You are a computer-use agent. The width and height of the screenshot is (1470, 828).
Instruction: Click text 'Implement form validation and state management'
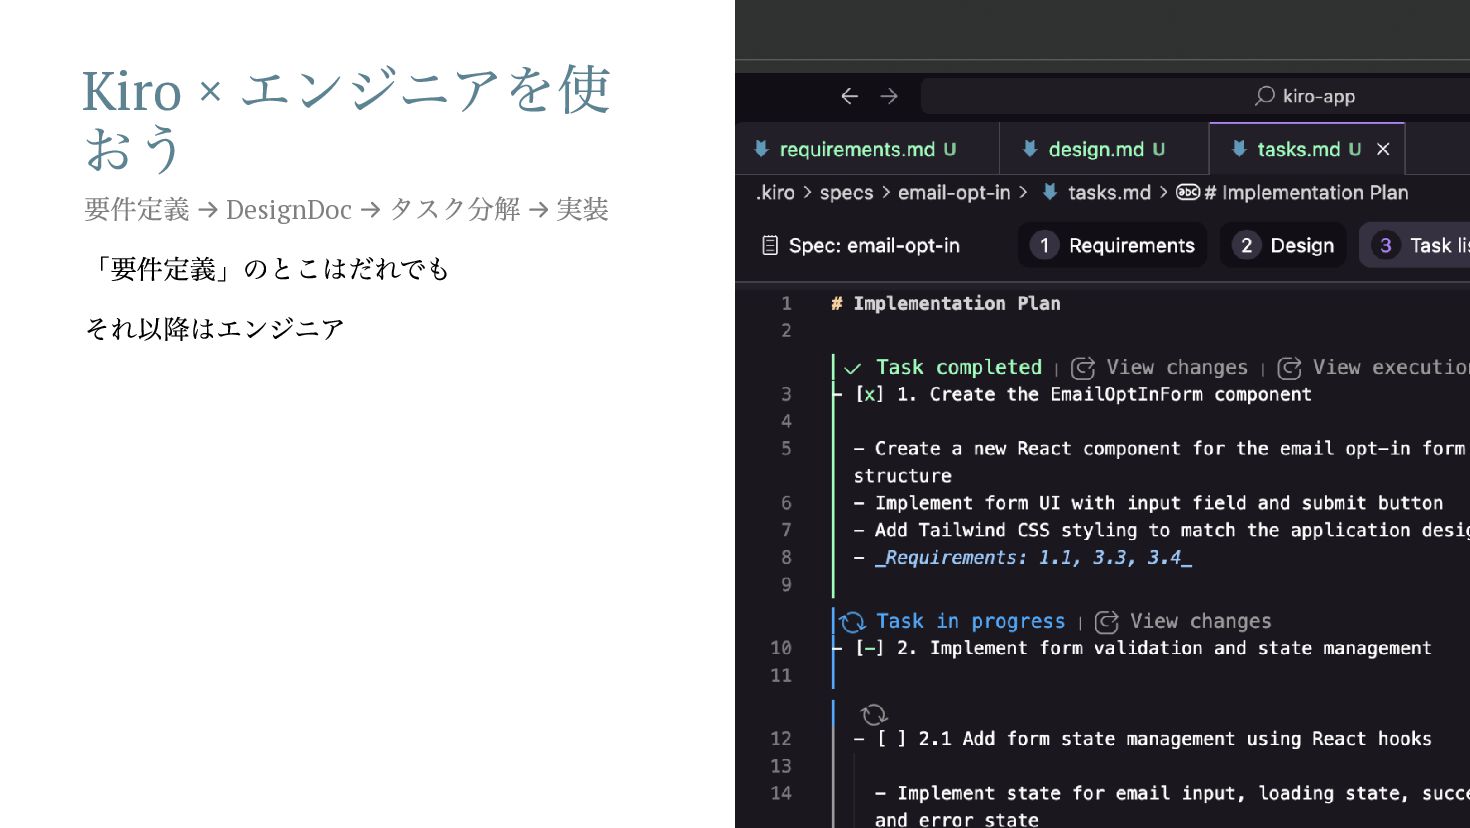point(1180,648)
